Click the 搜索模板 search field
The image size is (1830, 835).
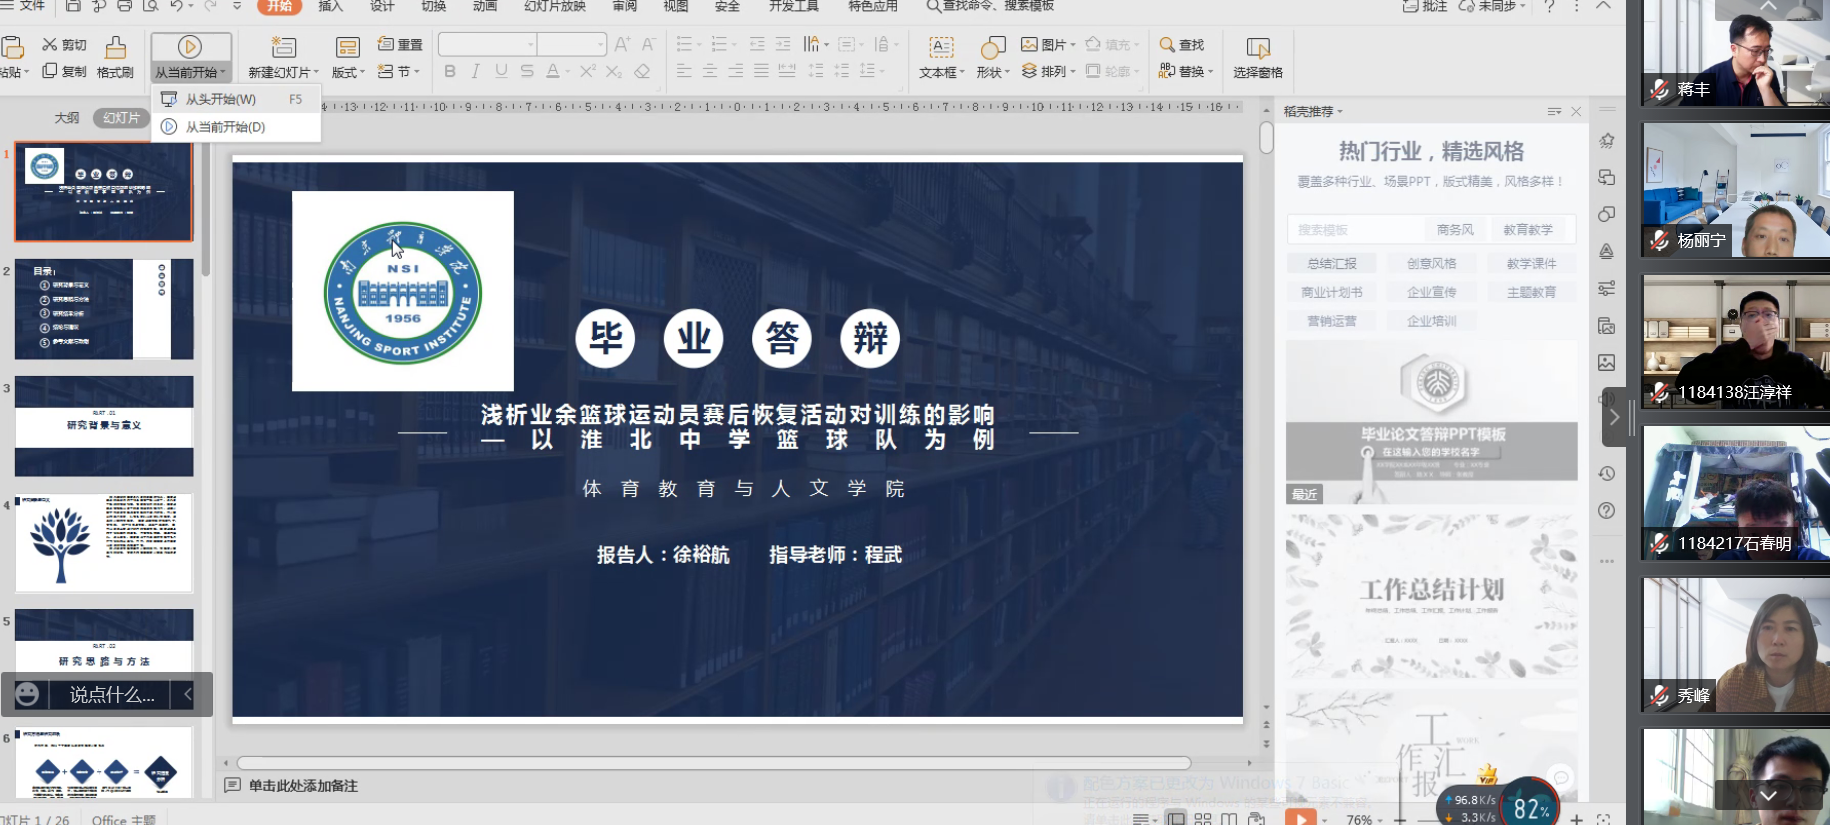(1355, 230)
